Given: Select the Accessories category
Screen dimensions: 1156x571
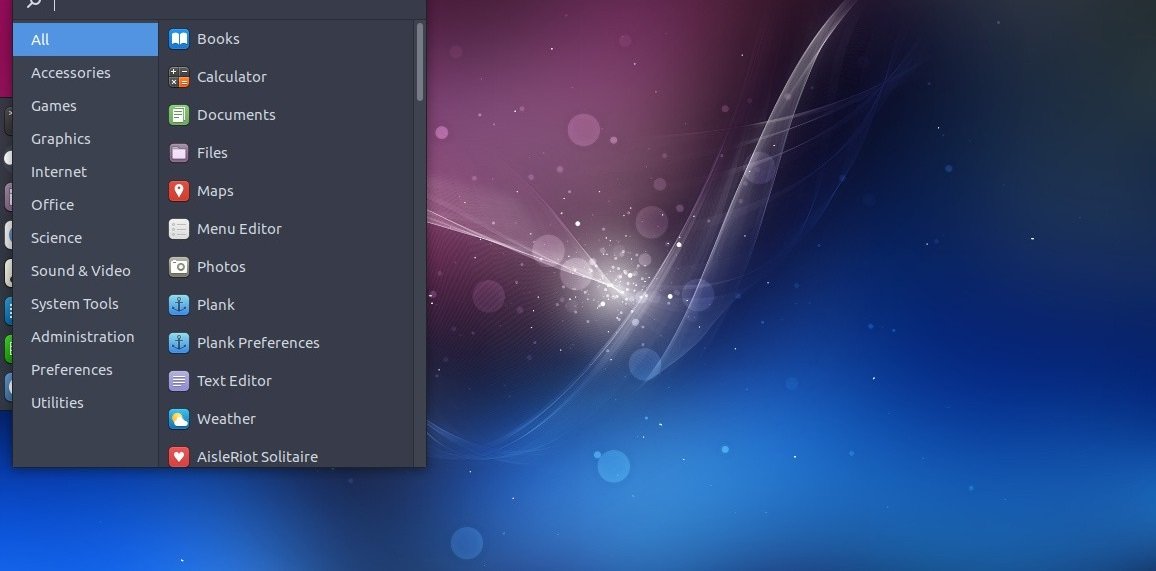Looking at the screenshot, I should (70, 73).
